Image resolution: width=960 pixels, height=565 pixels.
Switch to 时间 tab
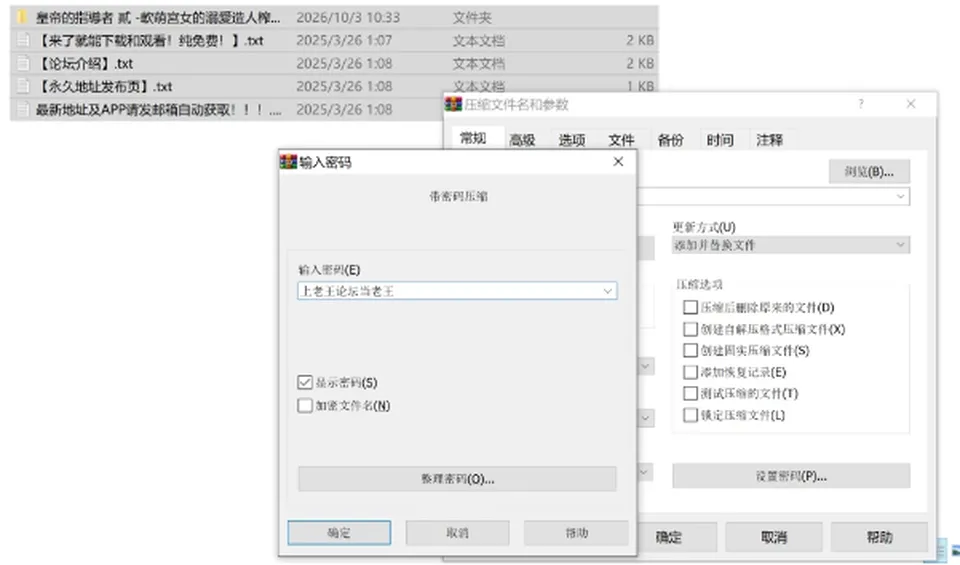pos(720,140)
